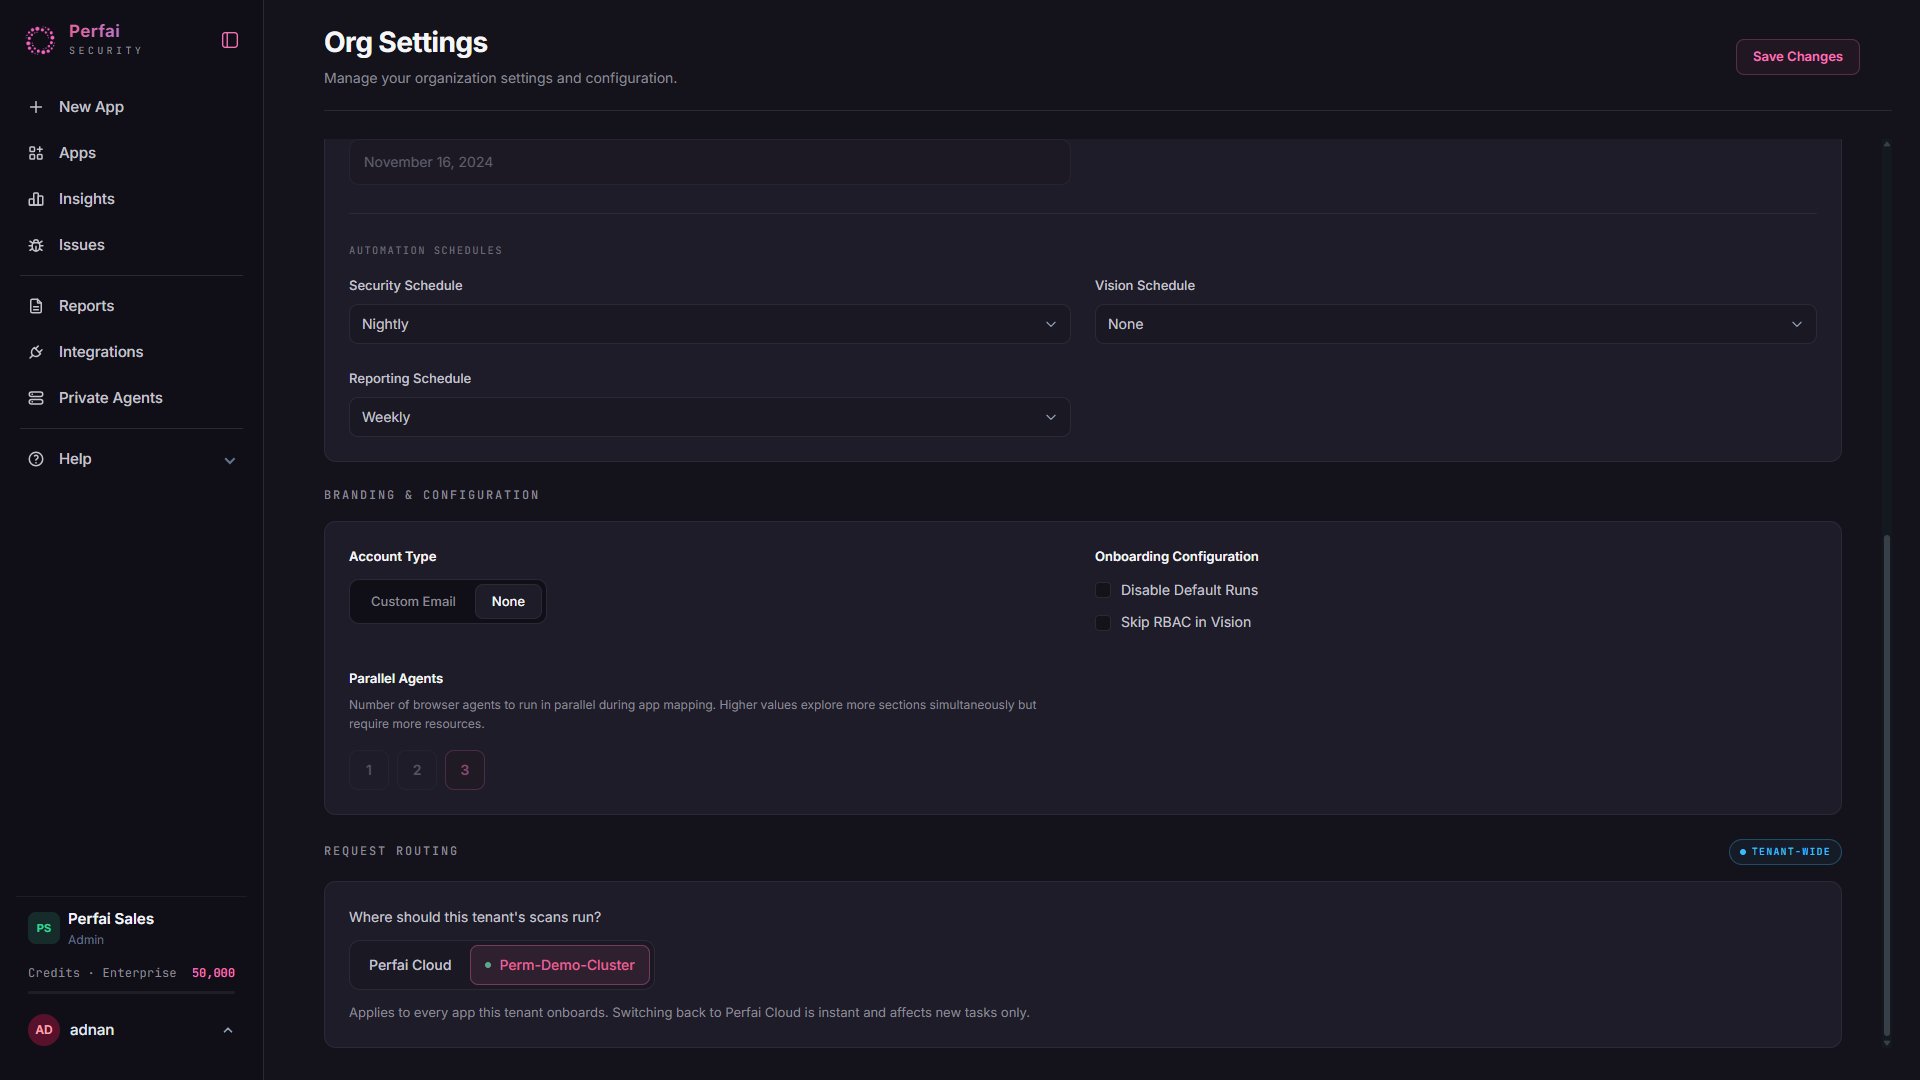Click the Insights chart icon

click(36, 199)
